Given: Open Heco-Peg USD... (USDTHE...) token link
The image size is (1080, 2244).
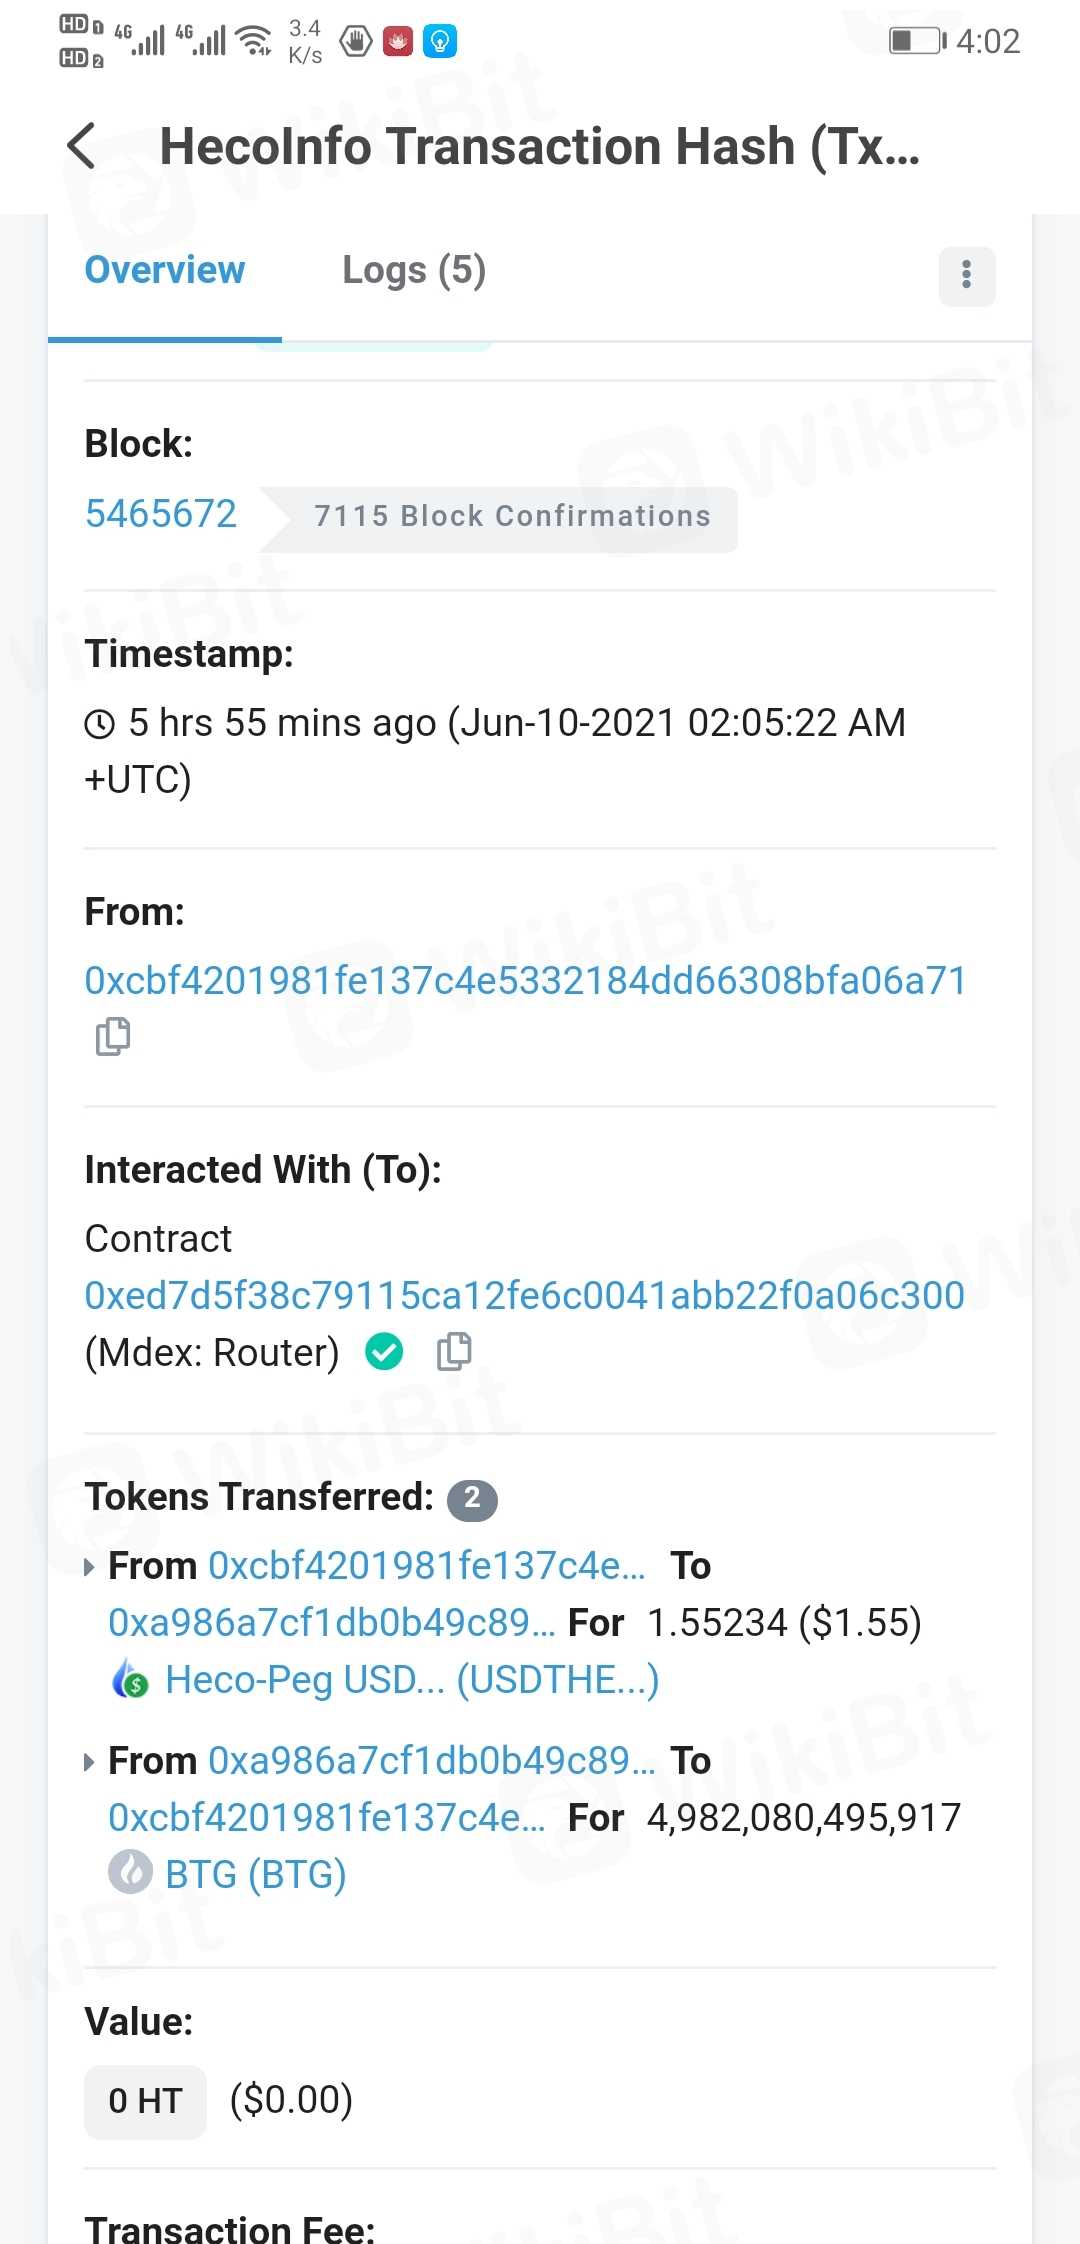Looking at the screenshot, I should 412,1680.
